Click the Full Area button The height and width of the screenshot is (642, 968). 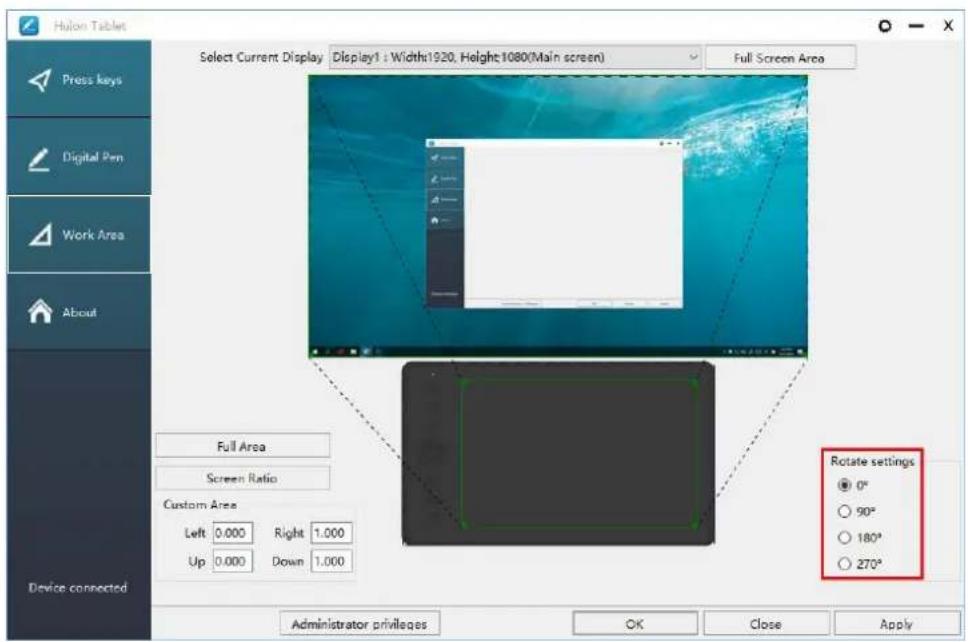click(x=242, y=446)
